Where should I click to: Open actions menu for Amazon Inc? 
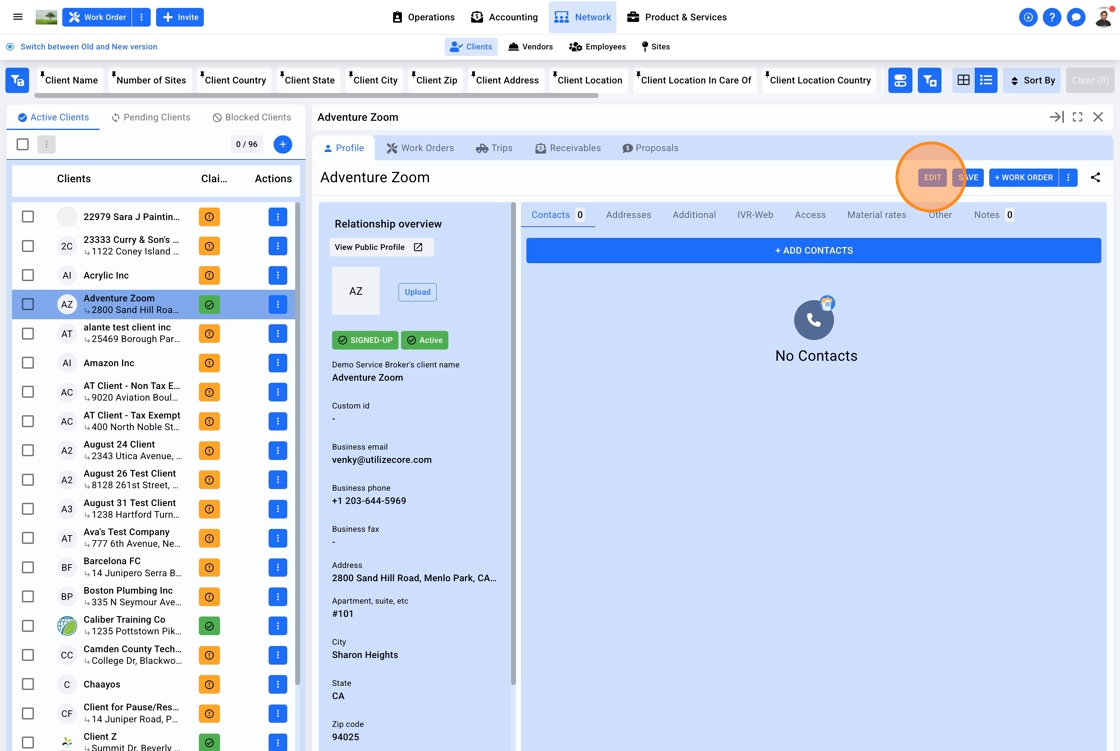pos(278,363)
